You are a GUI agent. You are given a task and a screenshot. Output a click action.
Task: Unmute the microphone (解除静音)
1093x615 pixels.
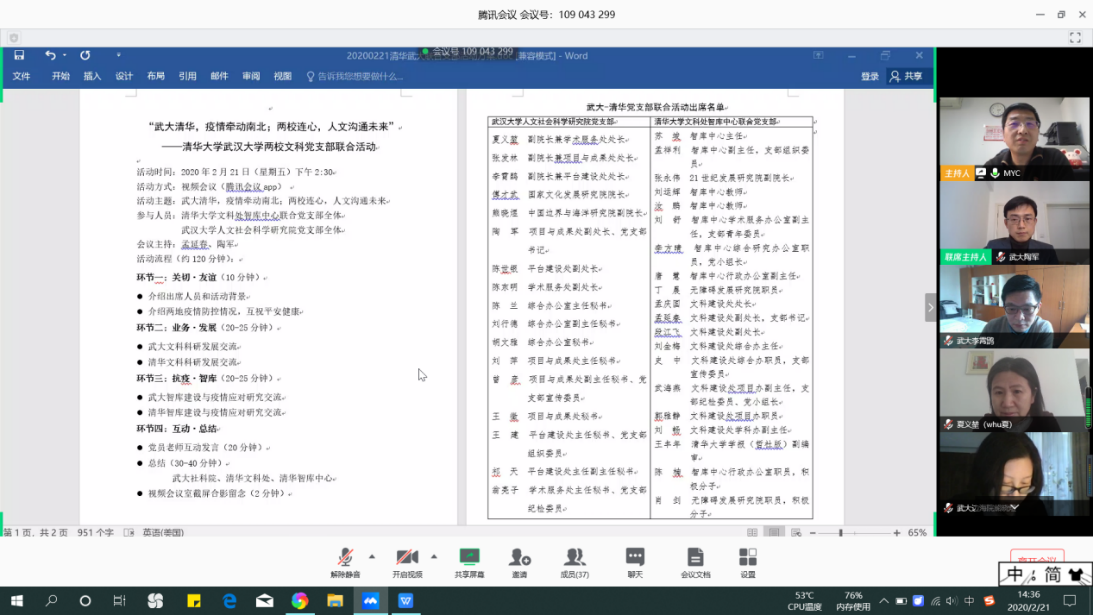[344, 560]
